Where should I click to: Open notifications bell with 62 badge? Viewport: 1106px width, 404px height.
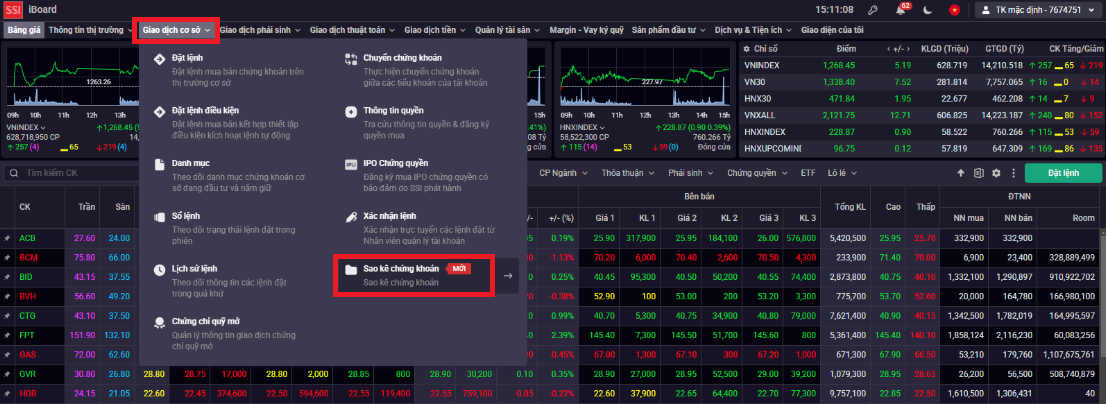(x=901, y=10)
